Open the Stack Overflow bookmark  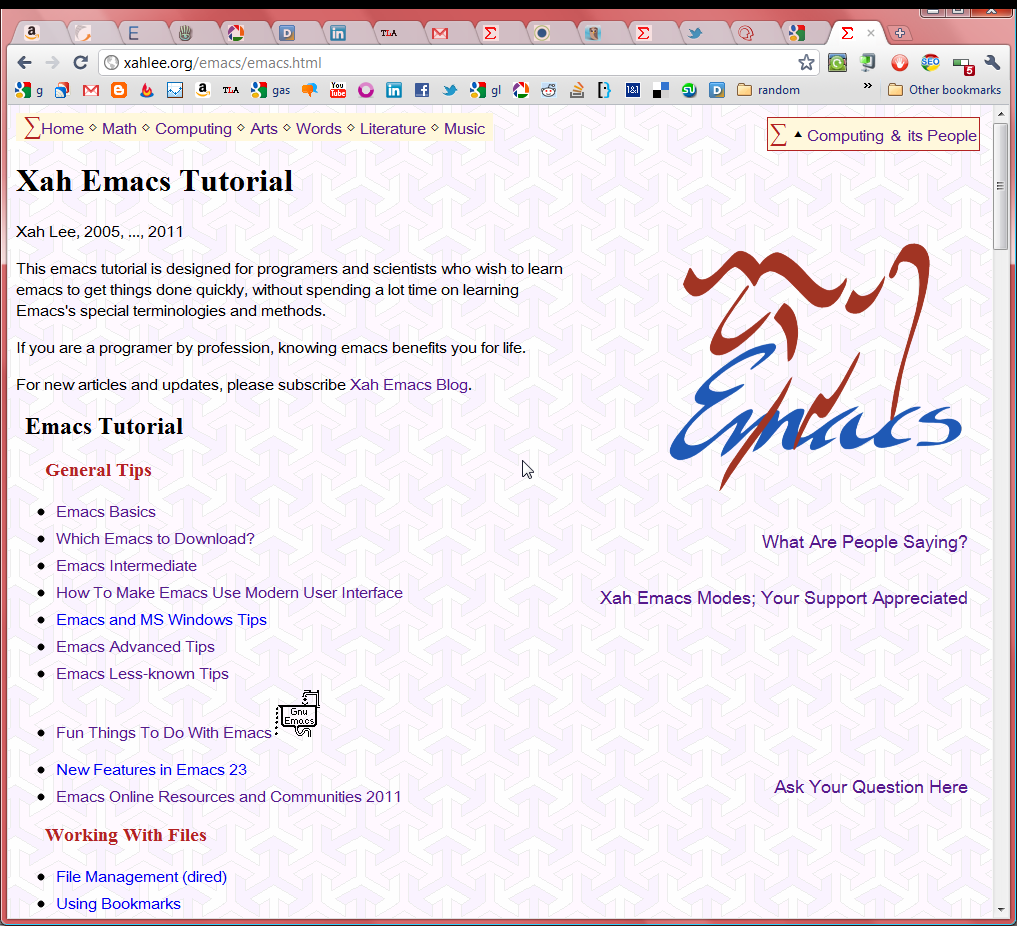coord(577,90)
